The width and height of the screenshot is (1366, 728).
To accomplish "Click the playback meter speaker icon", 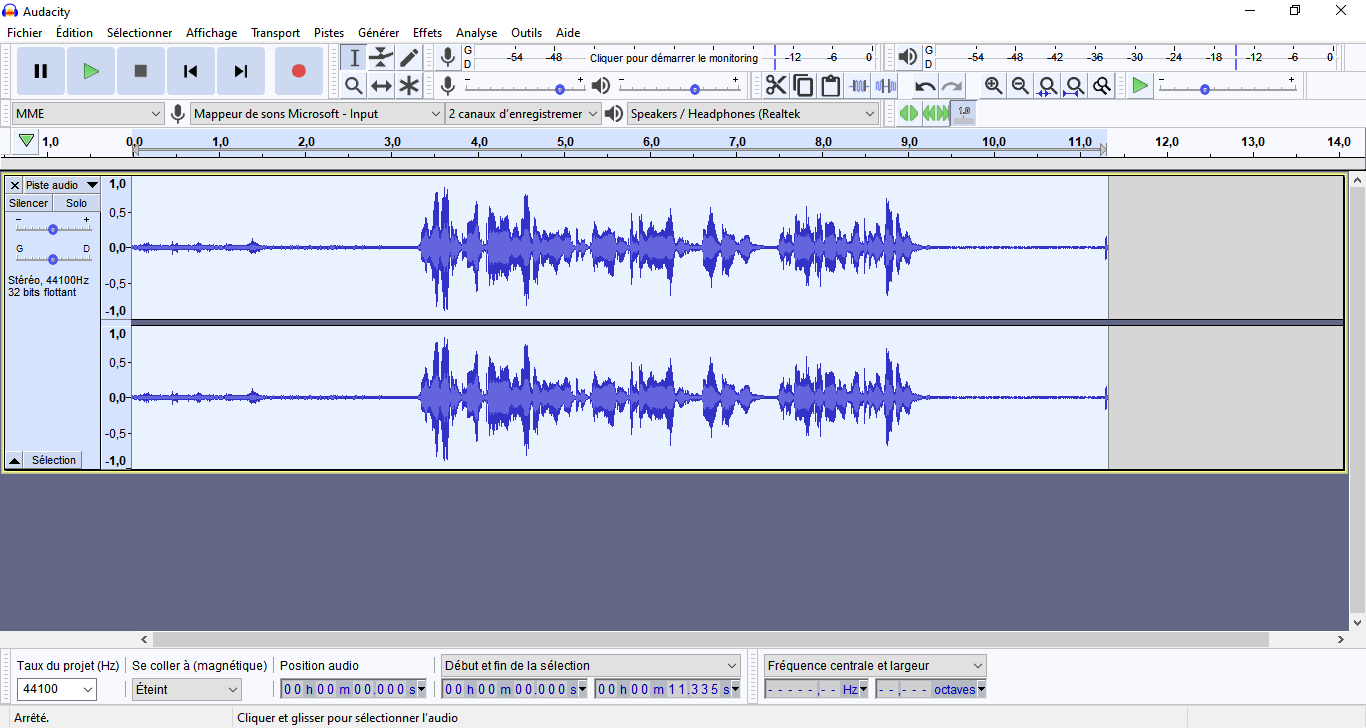I will click(908, 57).
